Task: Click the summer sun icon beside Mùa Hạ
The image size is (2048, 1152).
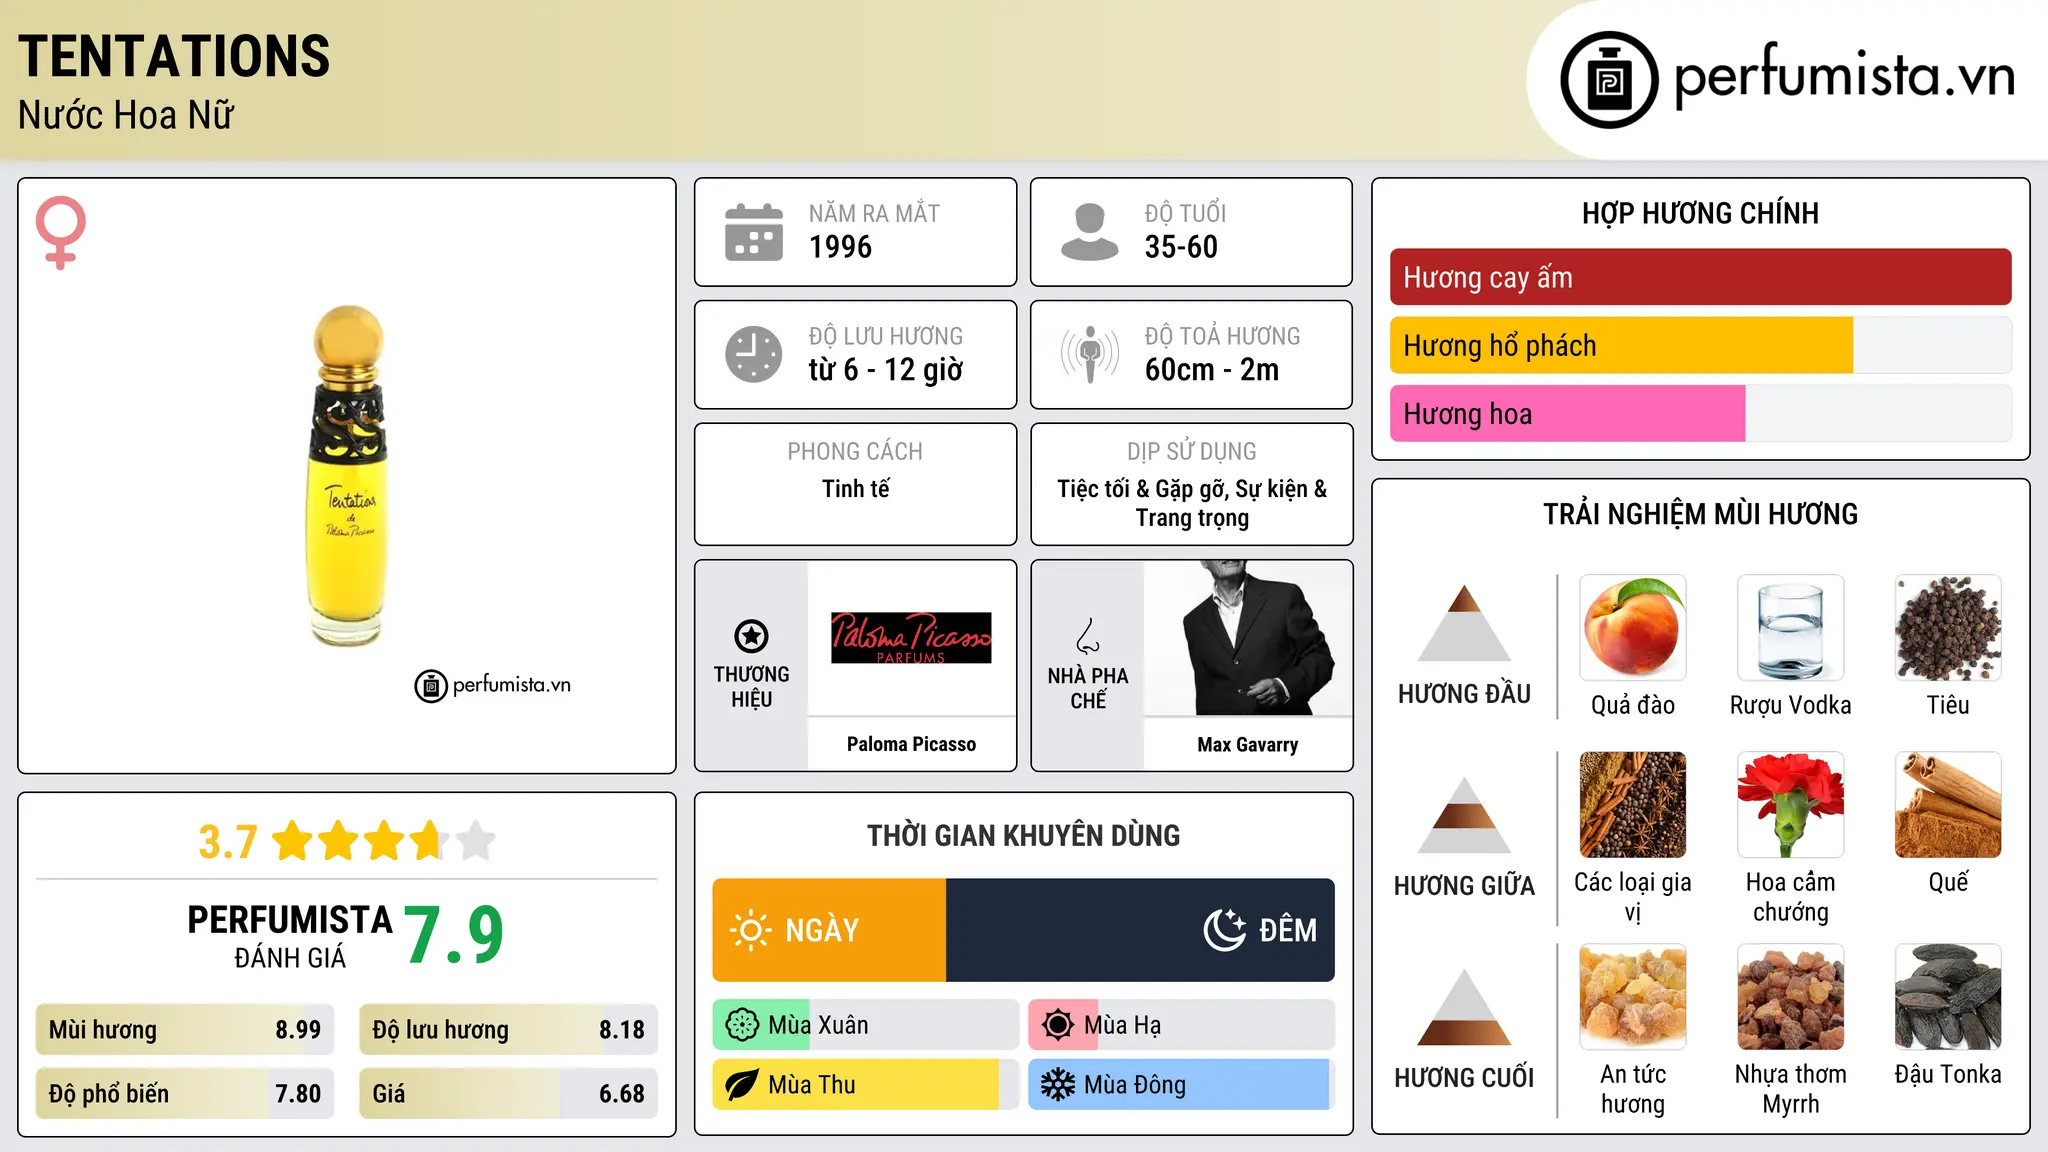Action: pos(1058,1025)
